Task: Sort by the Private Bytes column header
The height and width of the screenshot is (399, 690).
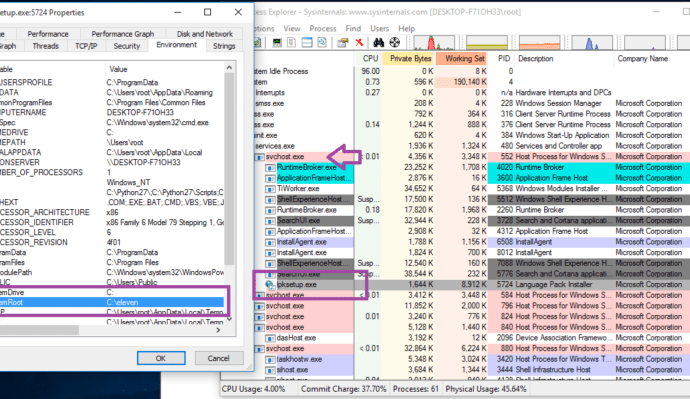Action: [x=408, y=59]
